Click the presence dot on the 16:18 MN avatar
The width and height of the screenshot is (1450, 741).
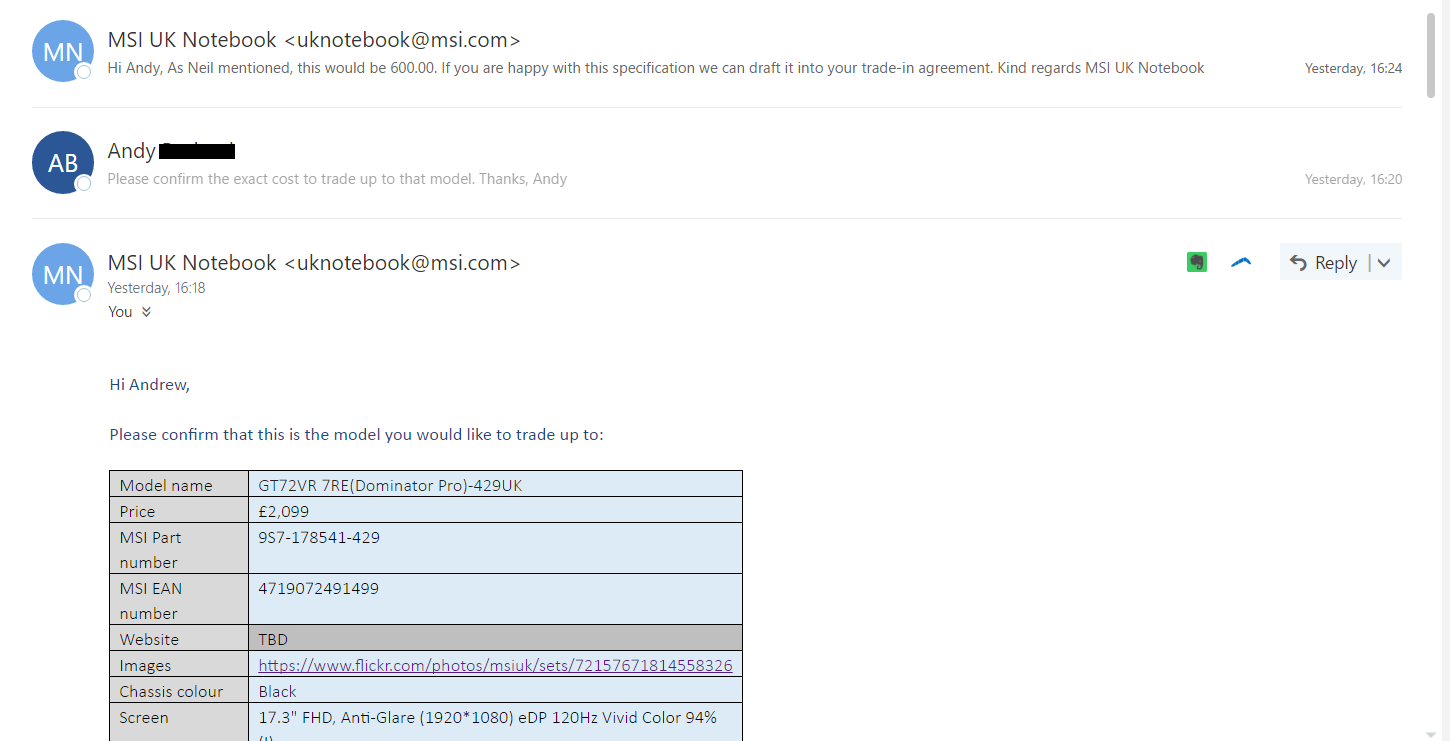pyautogui.click(x=84, y=294)
